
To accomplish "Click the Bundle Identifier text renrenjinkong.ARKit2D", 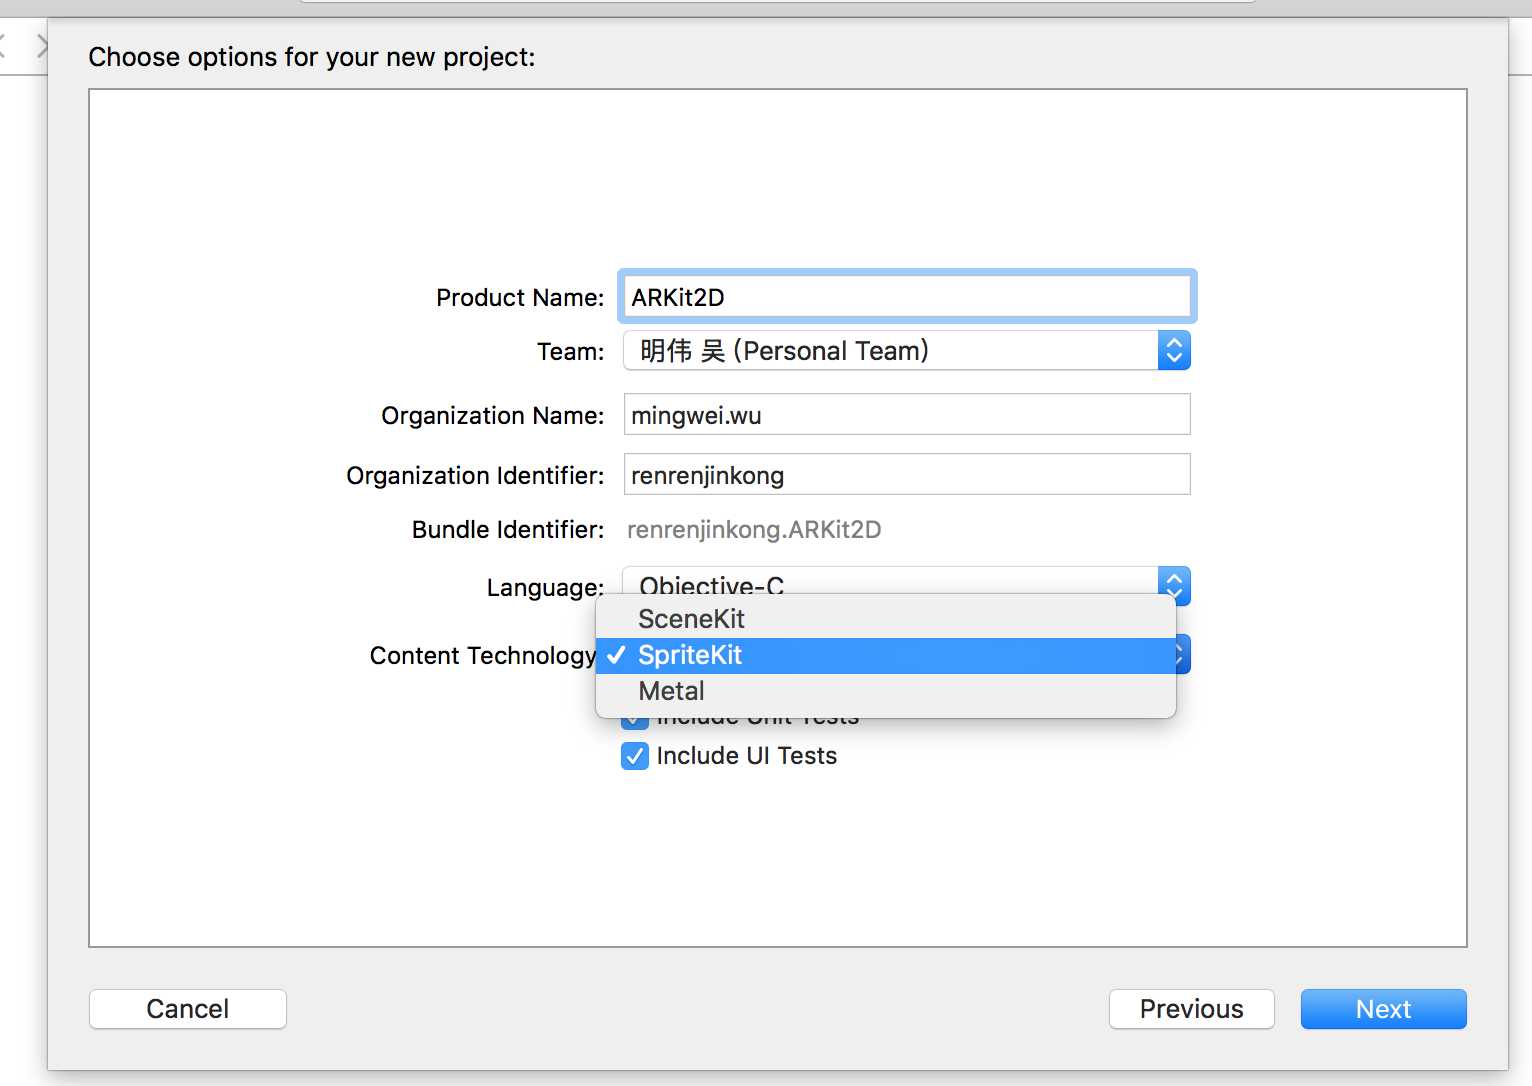I will click(x=754, y=530).
